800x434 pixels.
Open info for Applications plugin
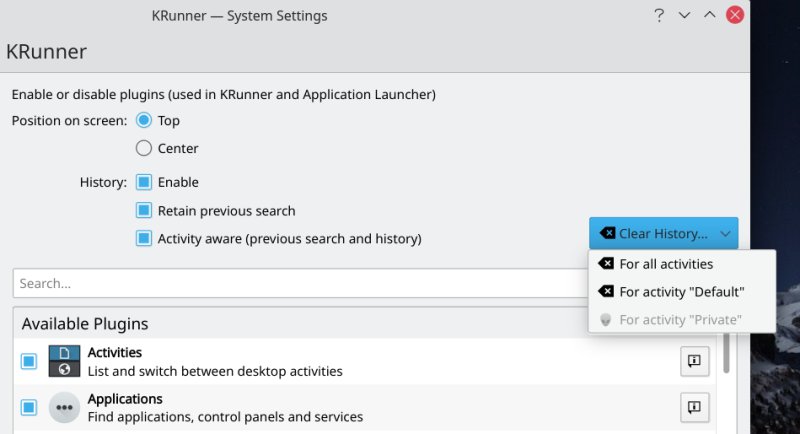695,407
